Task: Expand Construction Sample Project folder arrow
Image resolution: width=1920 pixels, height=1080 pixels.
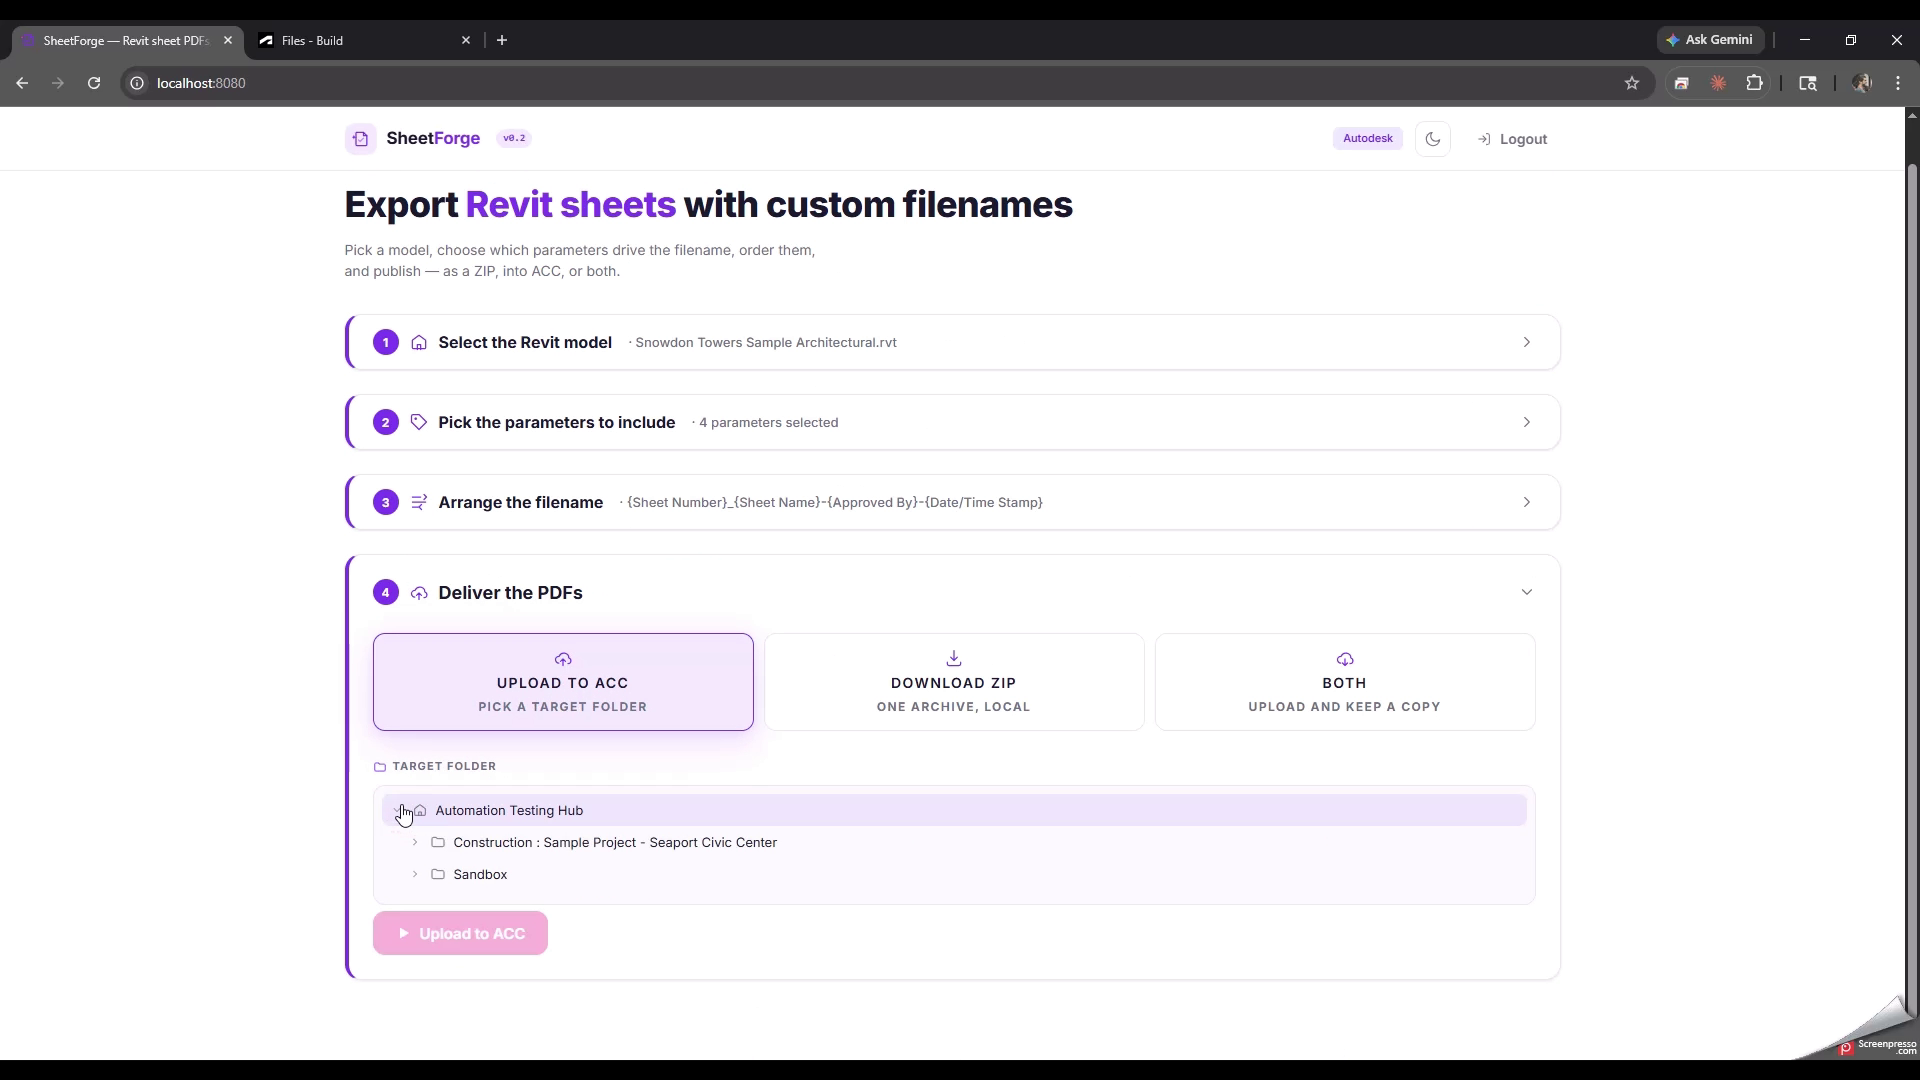Action: click(x=415, y=842)
